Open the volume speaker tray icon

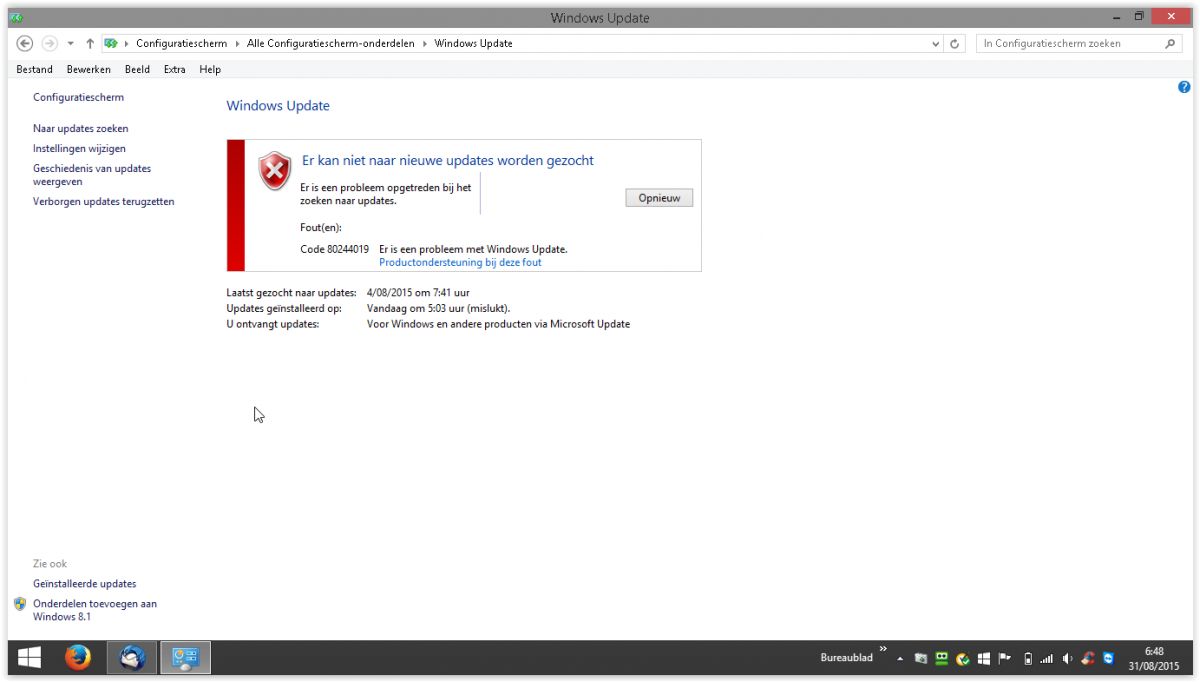tap(1067, 659)
